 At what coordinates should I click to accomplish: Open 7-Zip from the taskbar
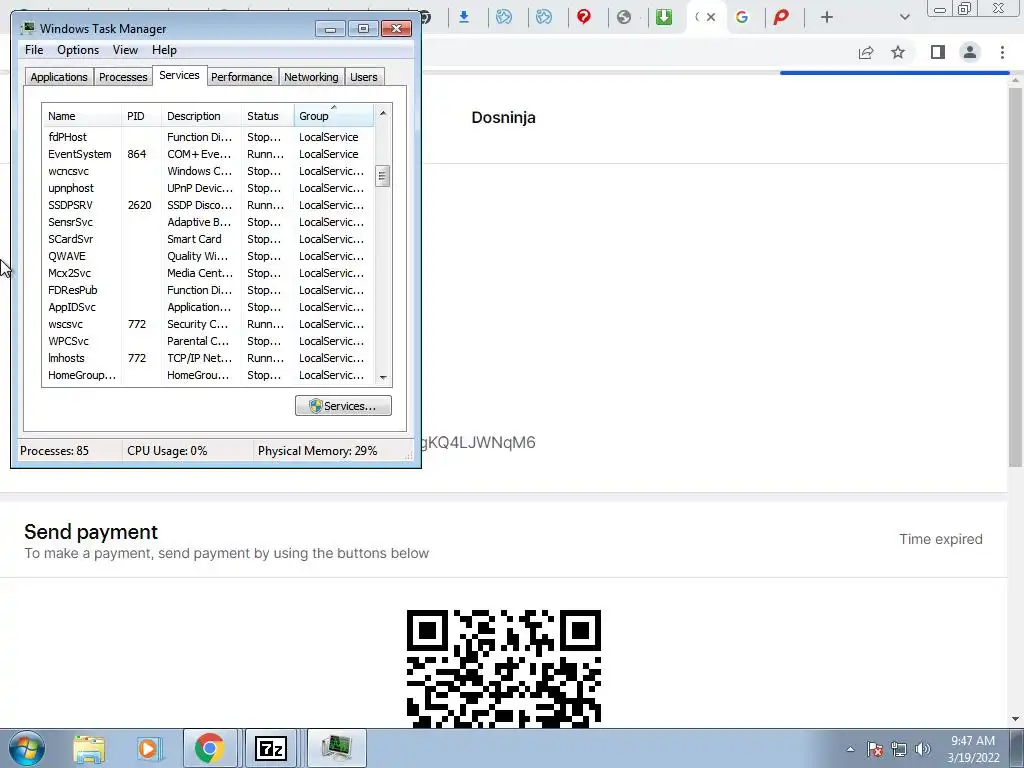[x=270, y=748]
